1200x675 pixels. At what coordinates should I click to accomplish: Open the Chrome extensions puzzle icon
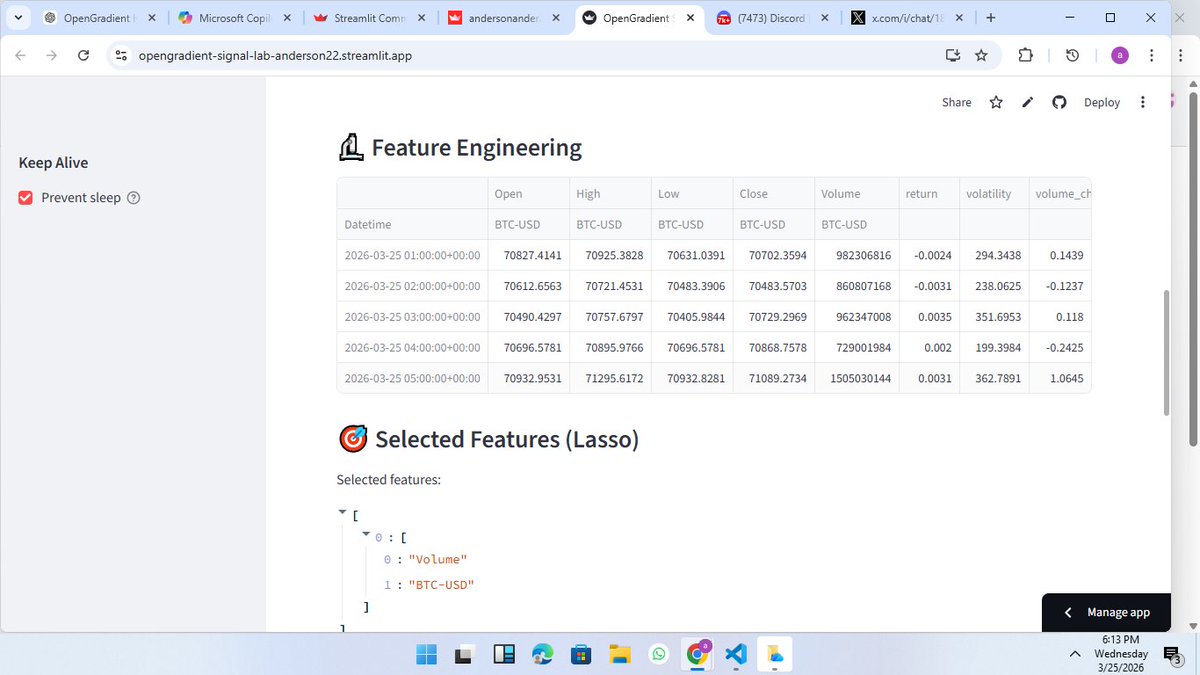[1025, 56]
